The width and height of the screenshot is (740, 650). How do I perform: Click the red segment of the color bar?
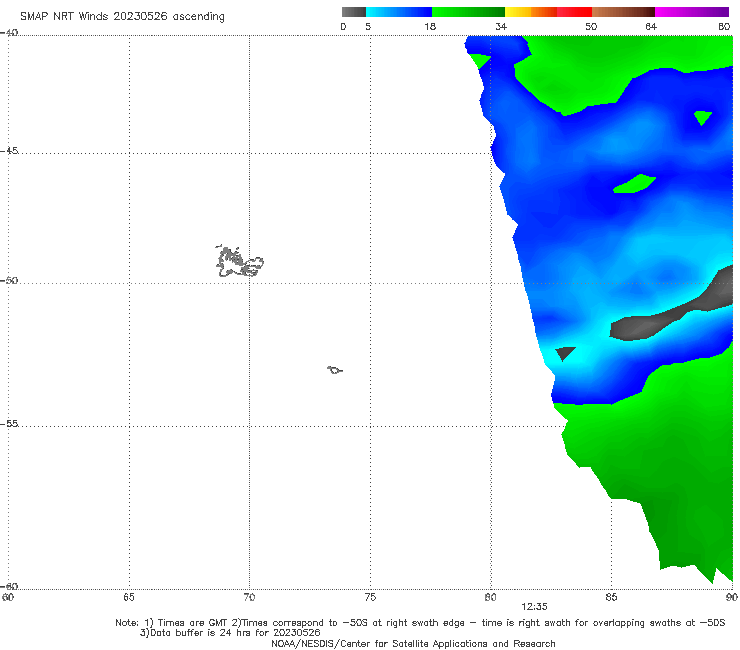coord(574,12)
